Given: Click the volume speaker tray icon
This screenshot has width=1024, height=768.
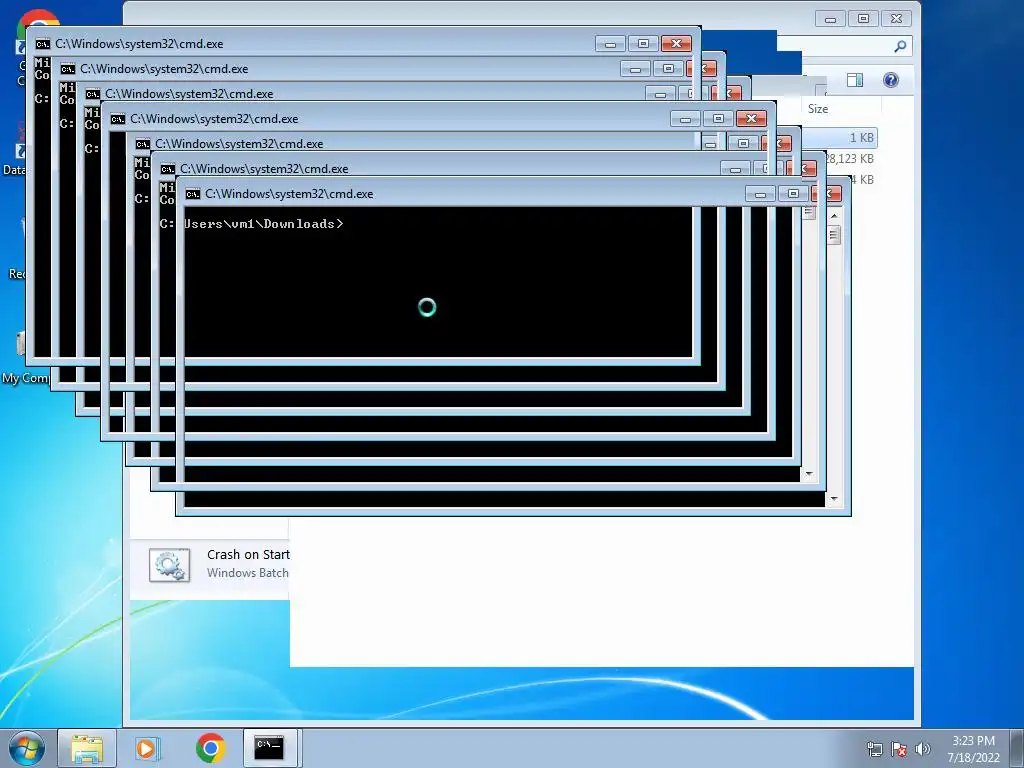Looking at the screenshot, I should click(923, 749).
